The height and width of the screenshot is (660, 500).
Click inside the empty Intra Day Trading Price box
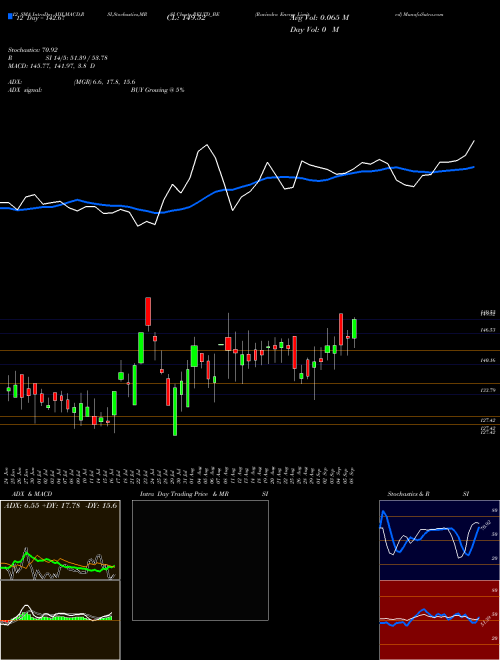[x=200, y=560]
